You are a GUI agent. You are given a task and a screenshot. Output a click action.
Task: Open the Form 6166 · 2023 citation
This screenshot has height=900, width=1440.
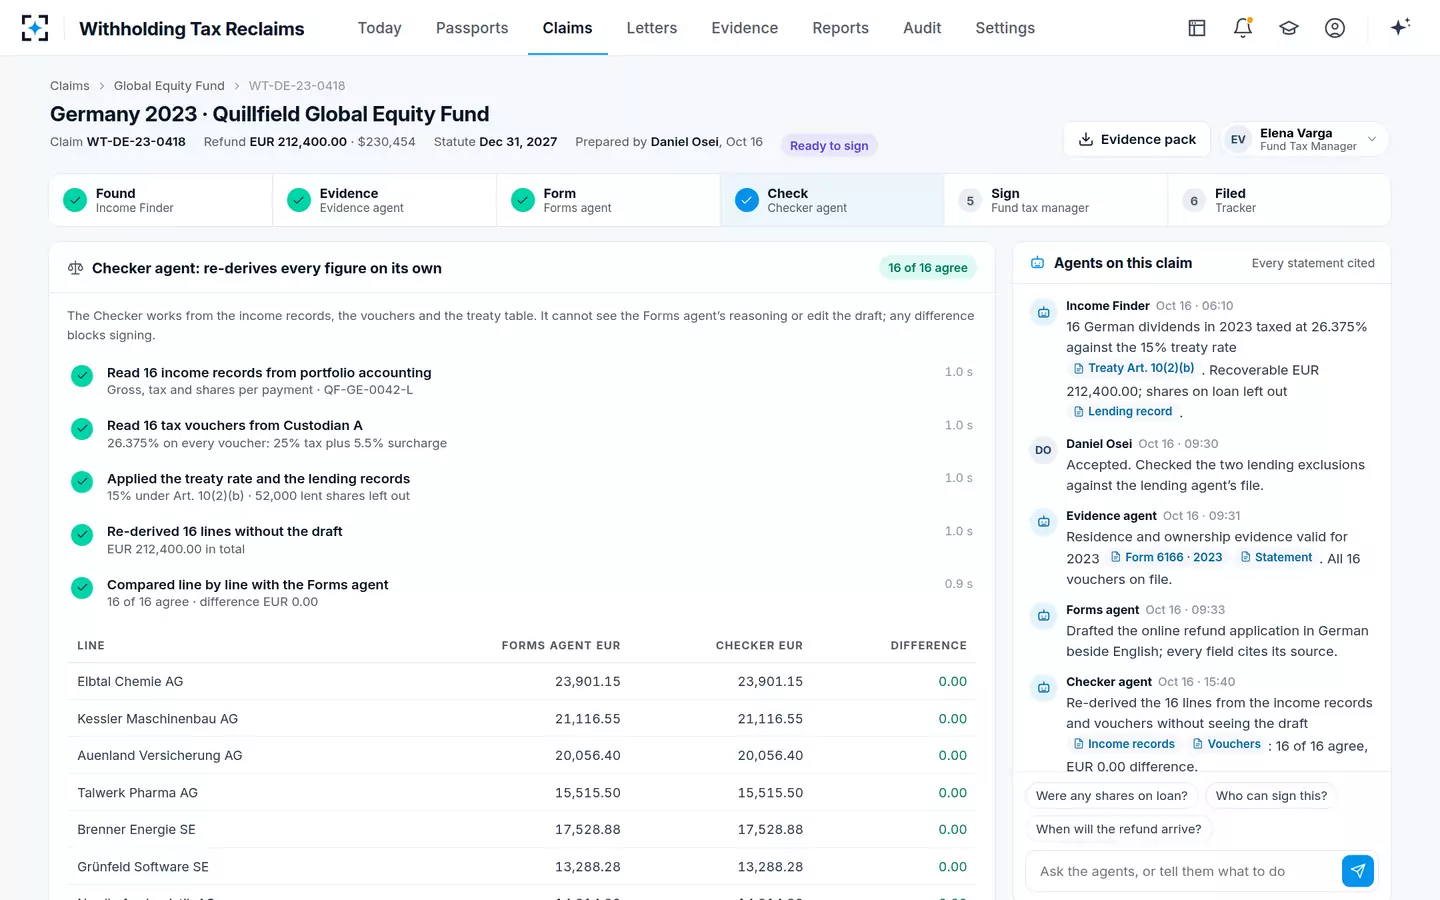[1166, 557]
